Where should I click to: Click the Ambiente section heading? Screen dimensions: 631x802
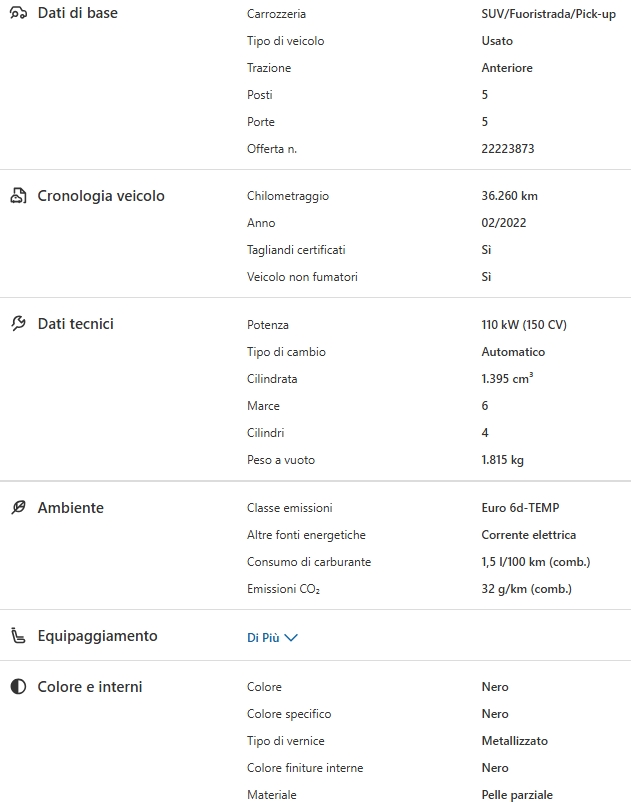[x=70, y=508]
